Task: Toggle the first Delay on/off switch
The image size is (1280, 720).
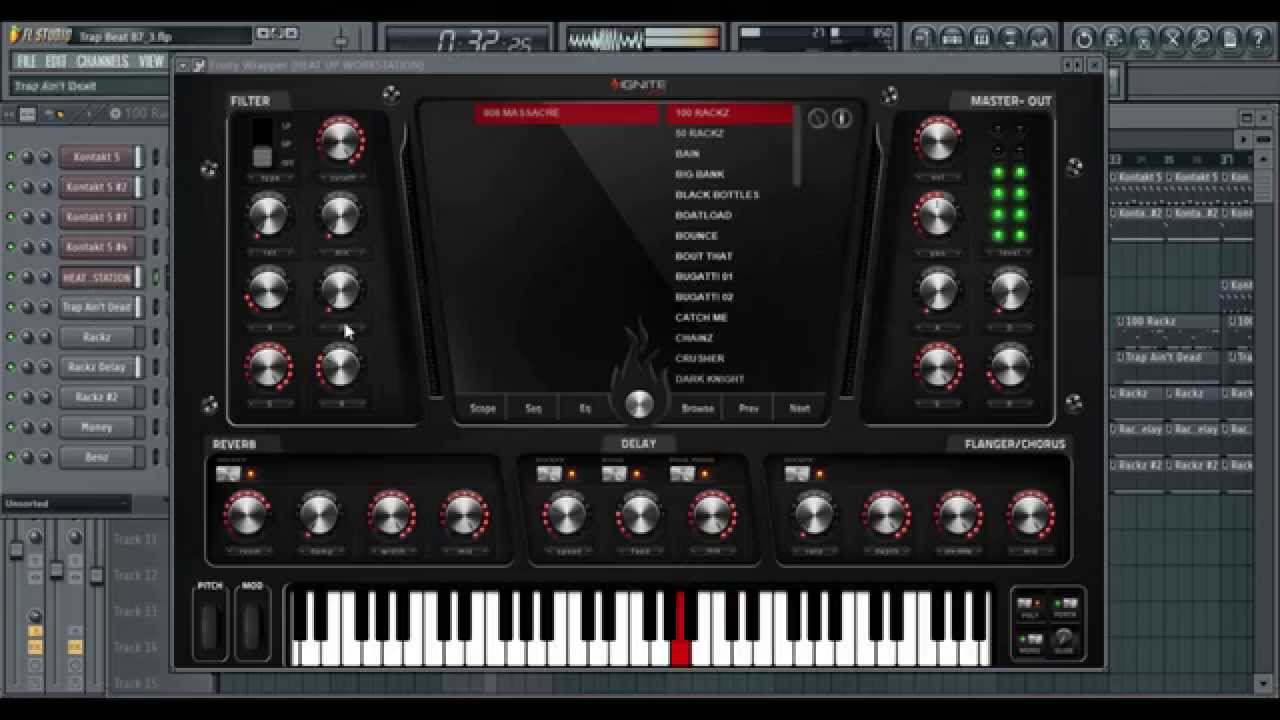Action: pos(549,473)
